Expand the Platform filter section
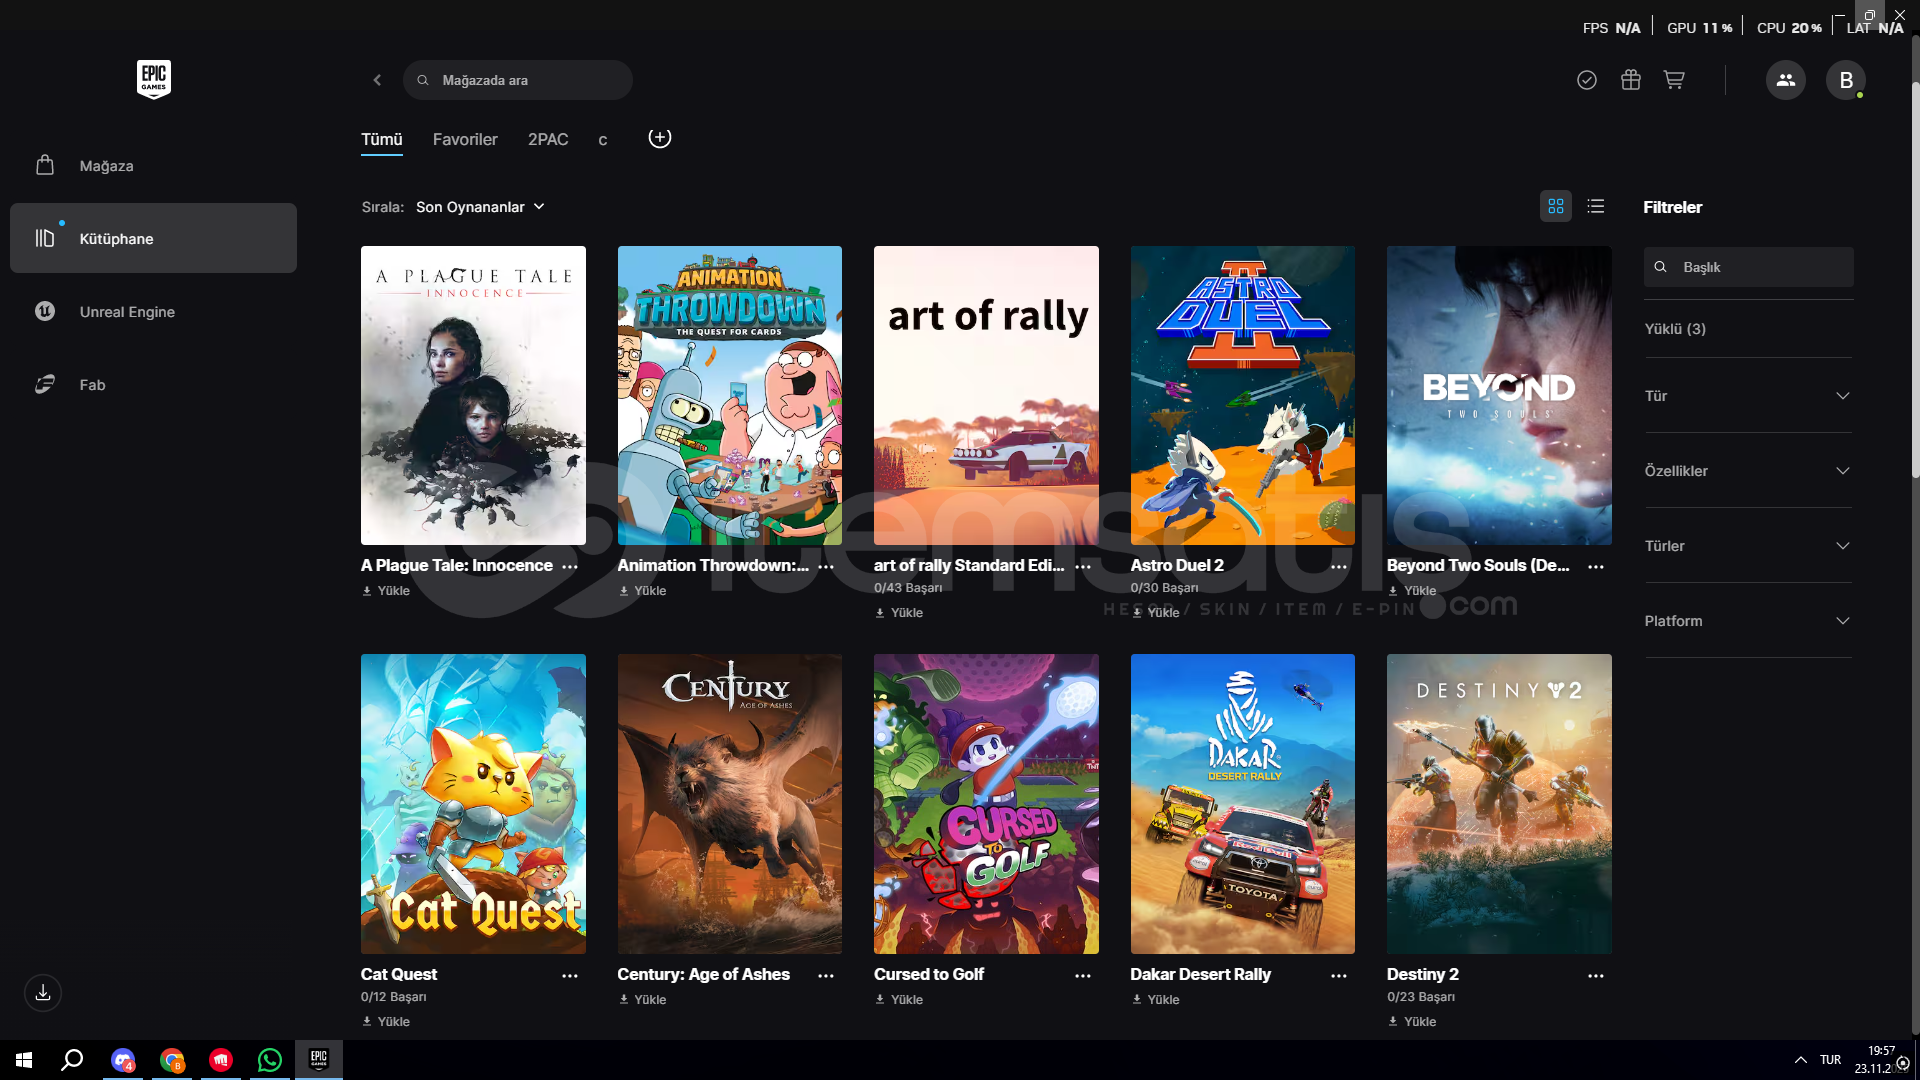This screenshot has height=1080, width=1920. (x=1747, y=621)
